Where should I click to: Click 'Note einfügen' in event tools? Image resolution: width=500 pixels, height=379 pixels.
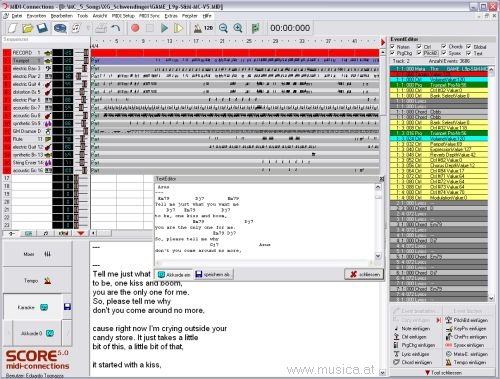click(x=412, y=329)
